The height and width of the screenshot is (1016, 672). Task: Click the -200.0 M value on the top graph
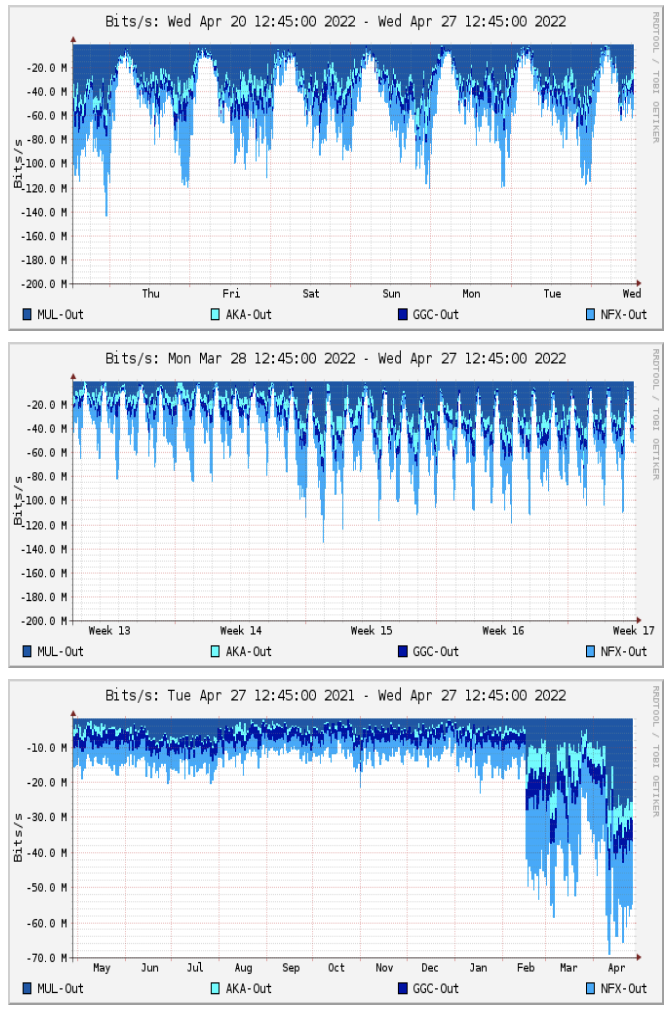pos(46,284)
